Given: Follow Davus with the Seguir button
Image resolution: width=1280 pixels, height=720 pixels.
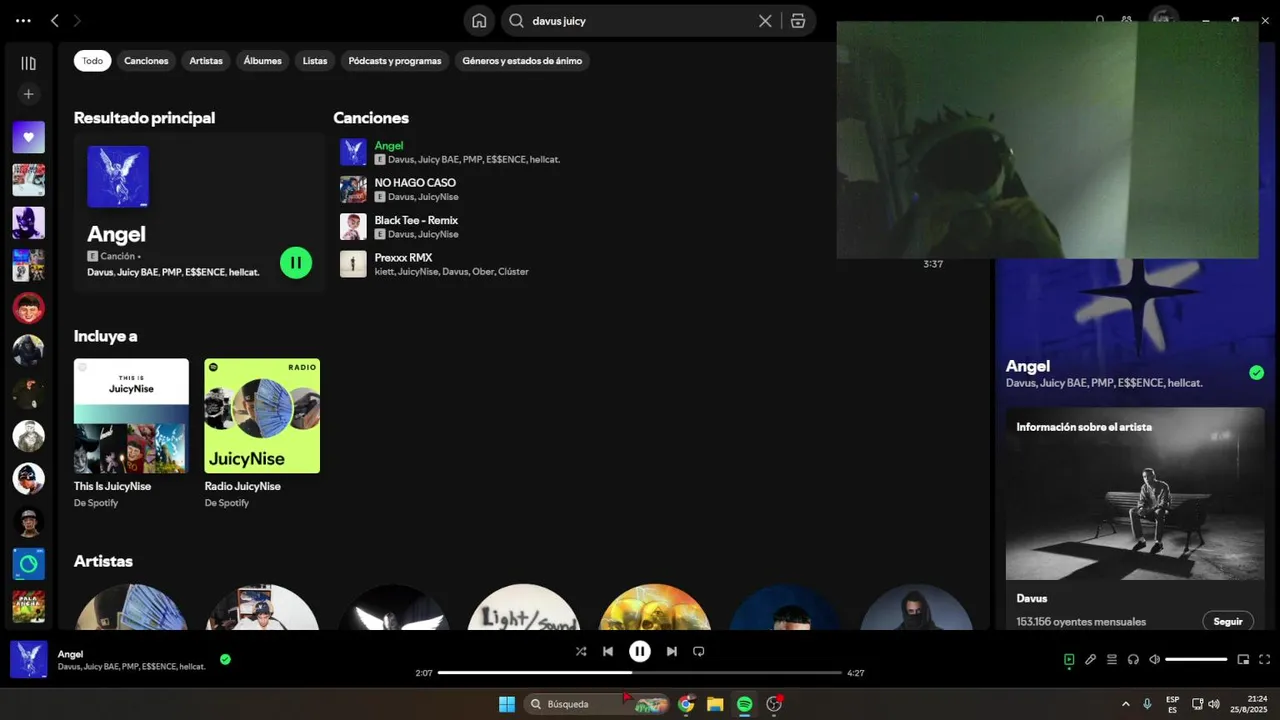Looking at the screenshot, I should tap(1228, 621).
